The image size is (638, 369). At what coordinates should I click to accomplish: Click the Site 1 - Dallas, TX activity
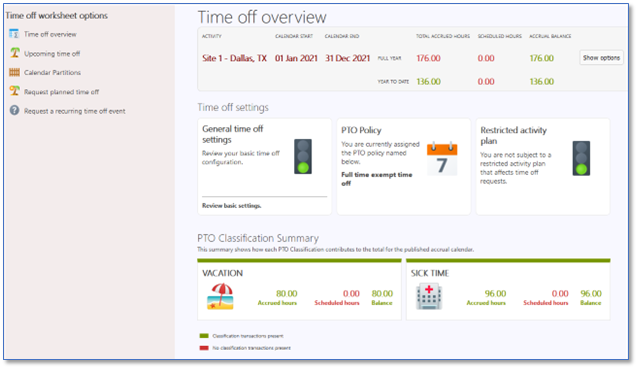click(x=234, y=58)
